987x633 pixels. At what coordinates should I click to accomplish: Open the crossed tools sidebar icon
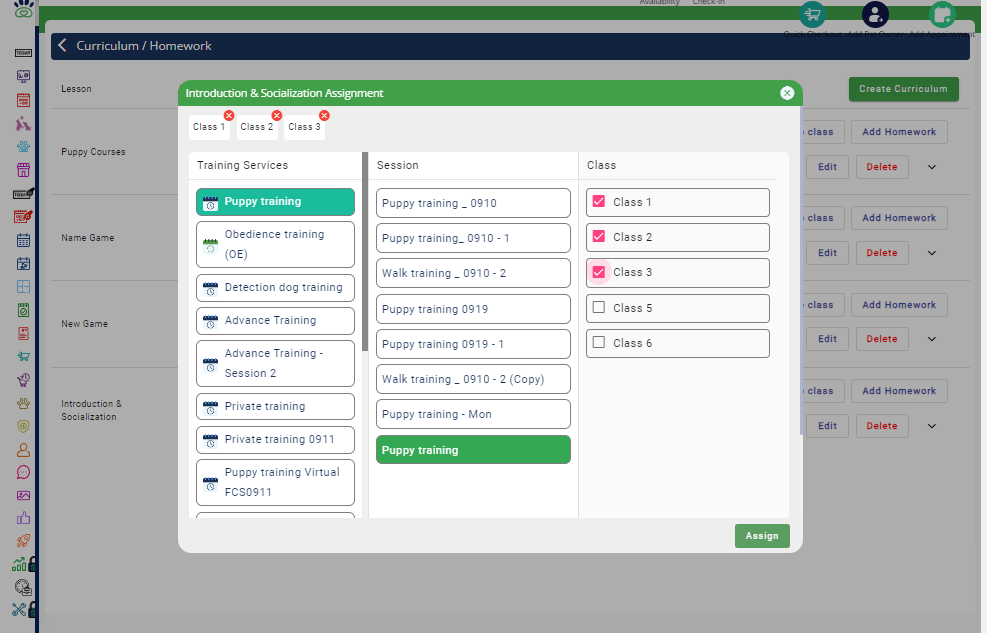(x=20, y=610)
